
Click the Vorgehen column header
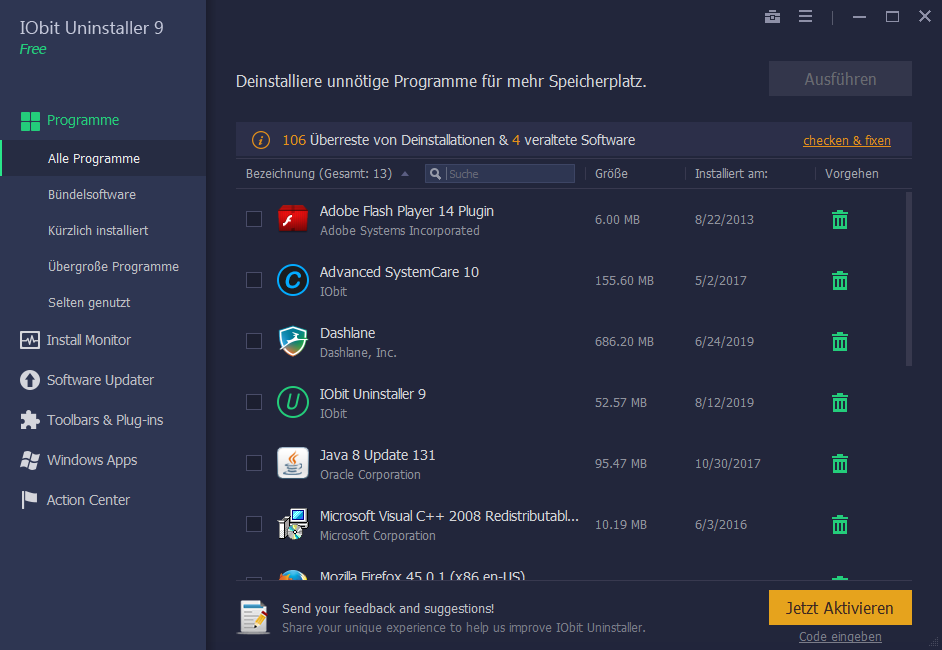coord(851,174)
